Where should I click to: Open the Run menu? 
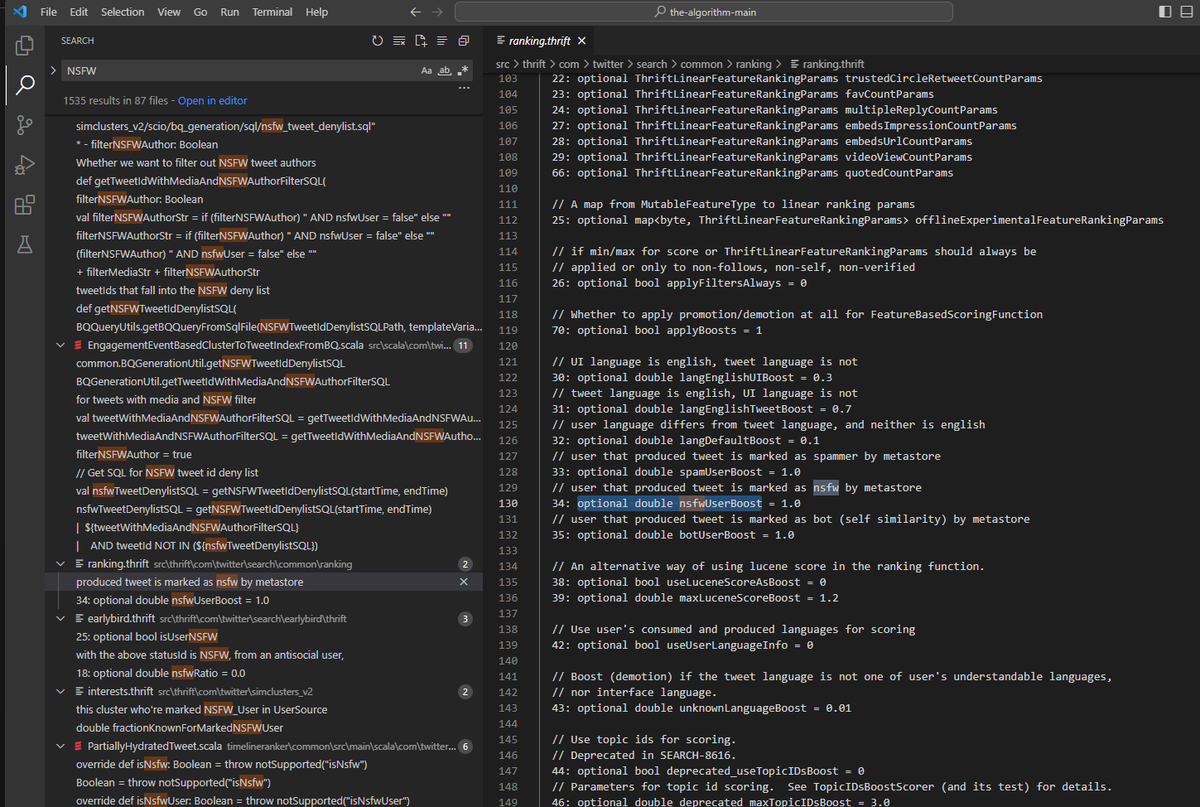230,12
